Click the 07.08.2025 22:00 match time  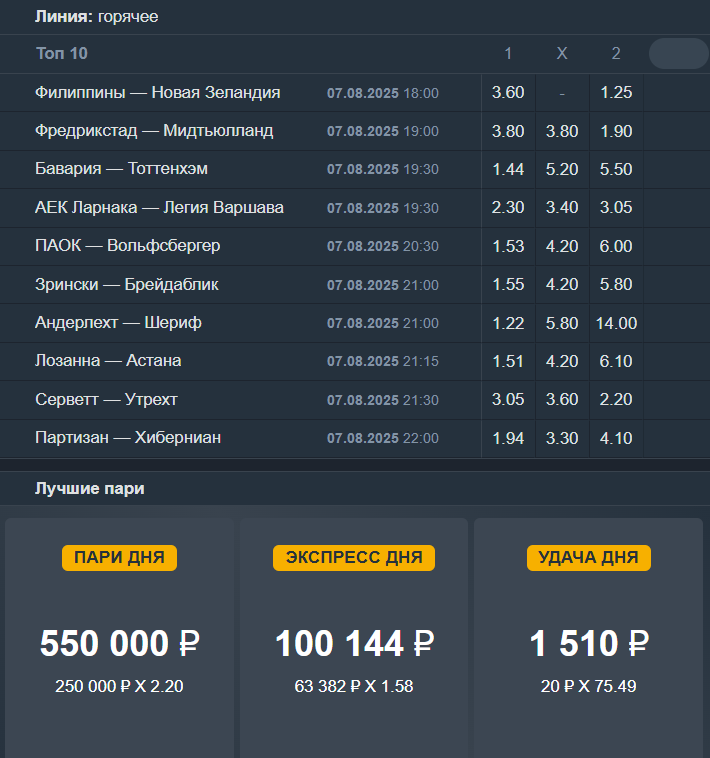pos(383,438)
